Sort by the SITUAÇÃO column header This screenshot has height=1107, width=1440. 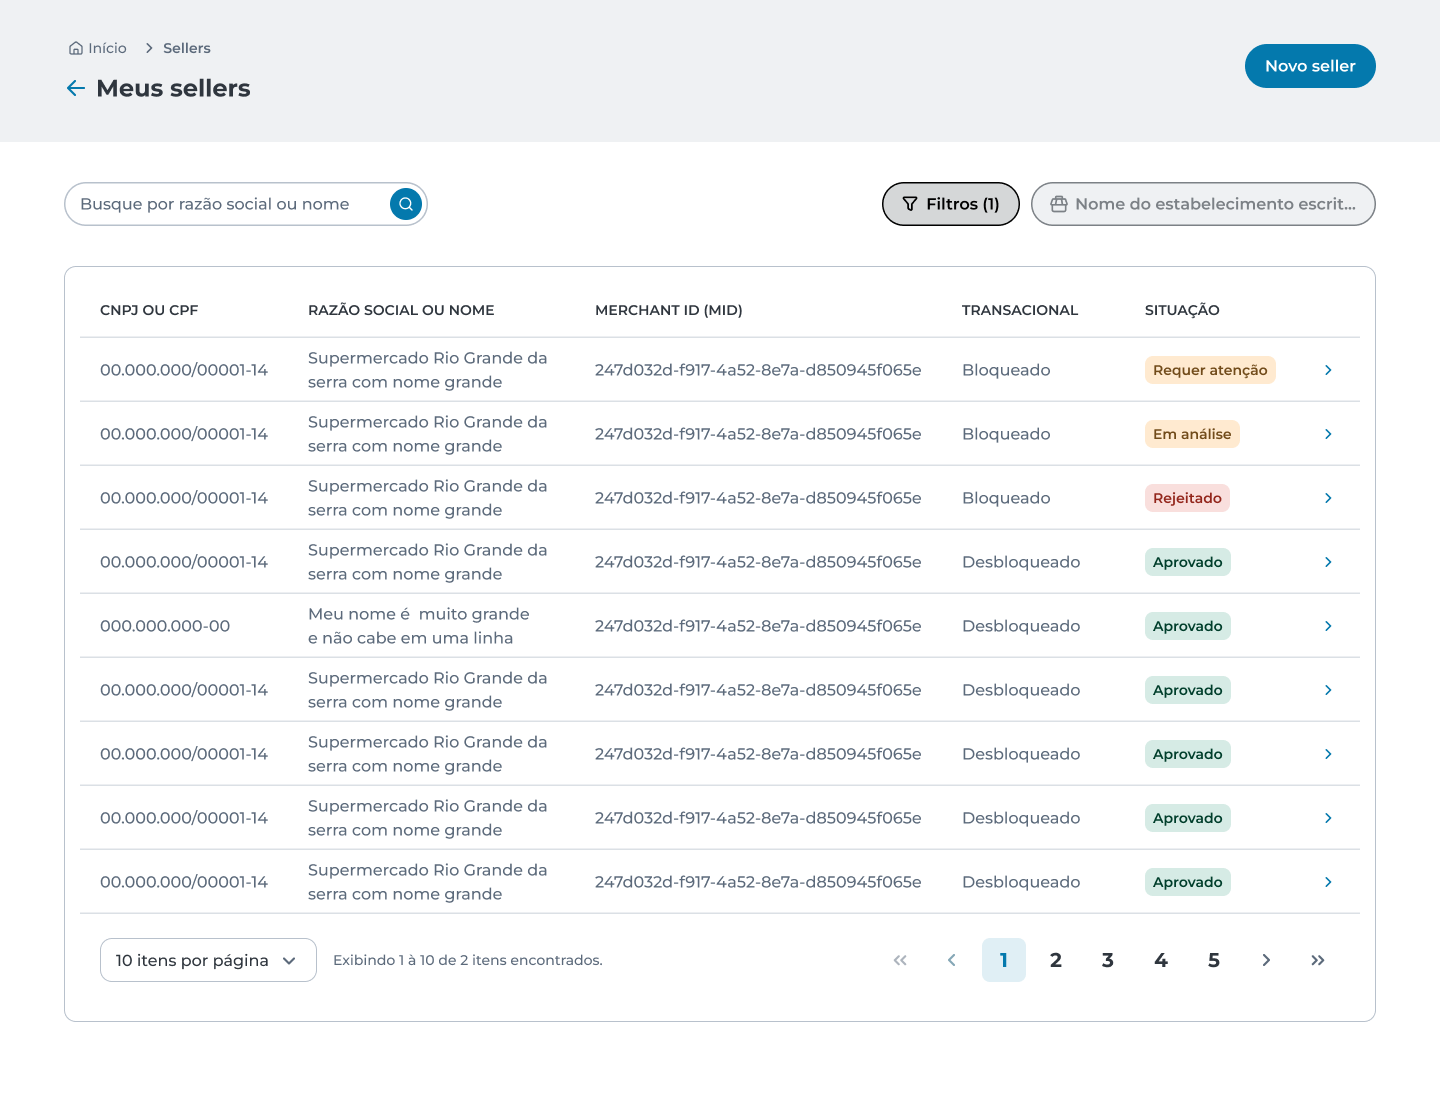pyautogui.click(x=1182, y=310)
